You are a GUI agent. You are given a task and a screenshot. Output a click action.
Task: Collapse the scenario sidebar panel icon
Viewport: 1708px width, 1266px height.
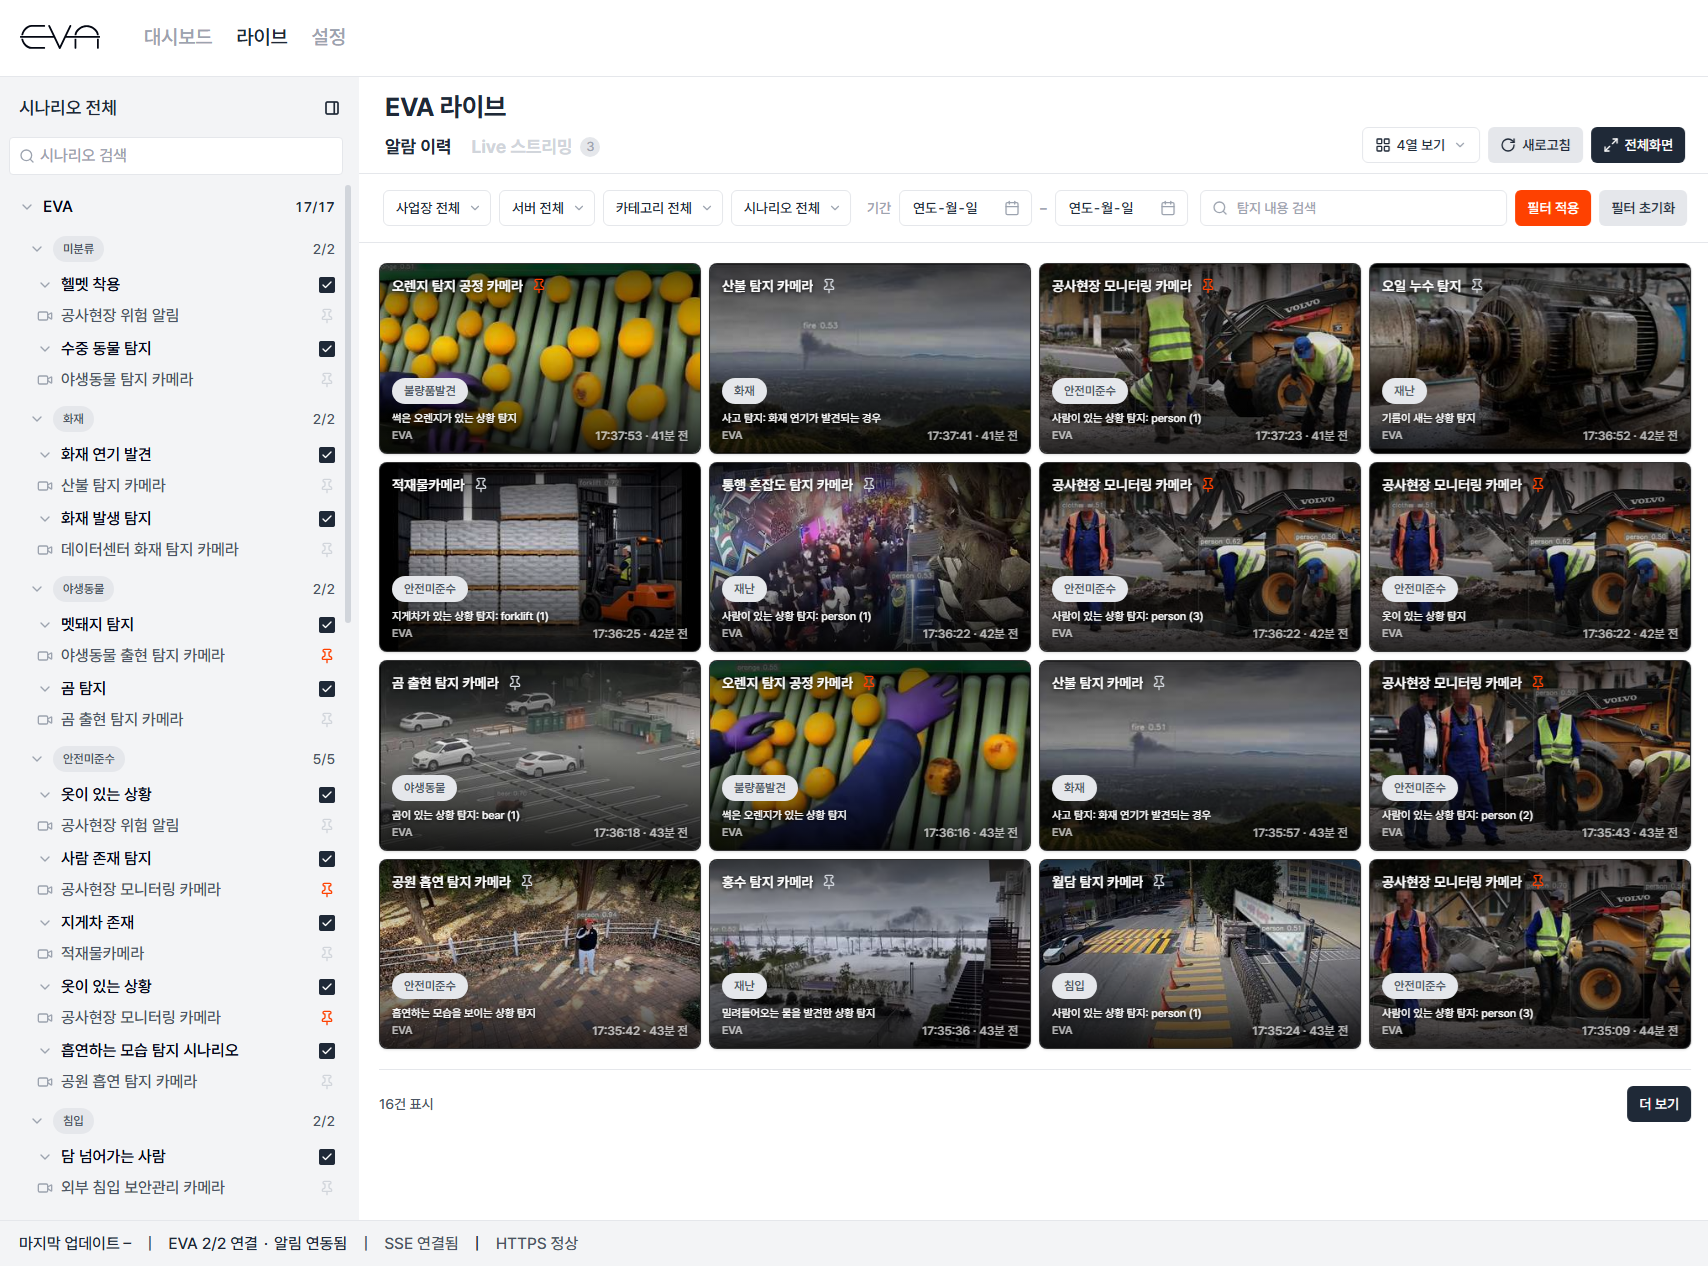click(332, 108)
